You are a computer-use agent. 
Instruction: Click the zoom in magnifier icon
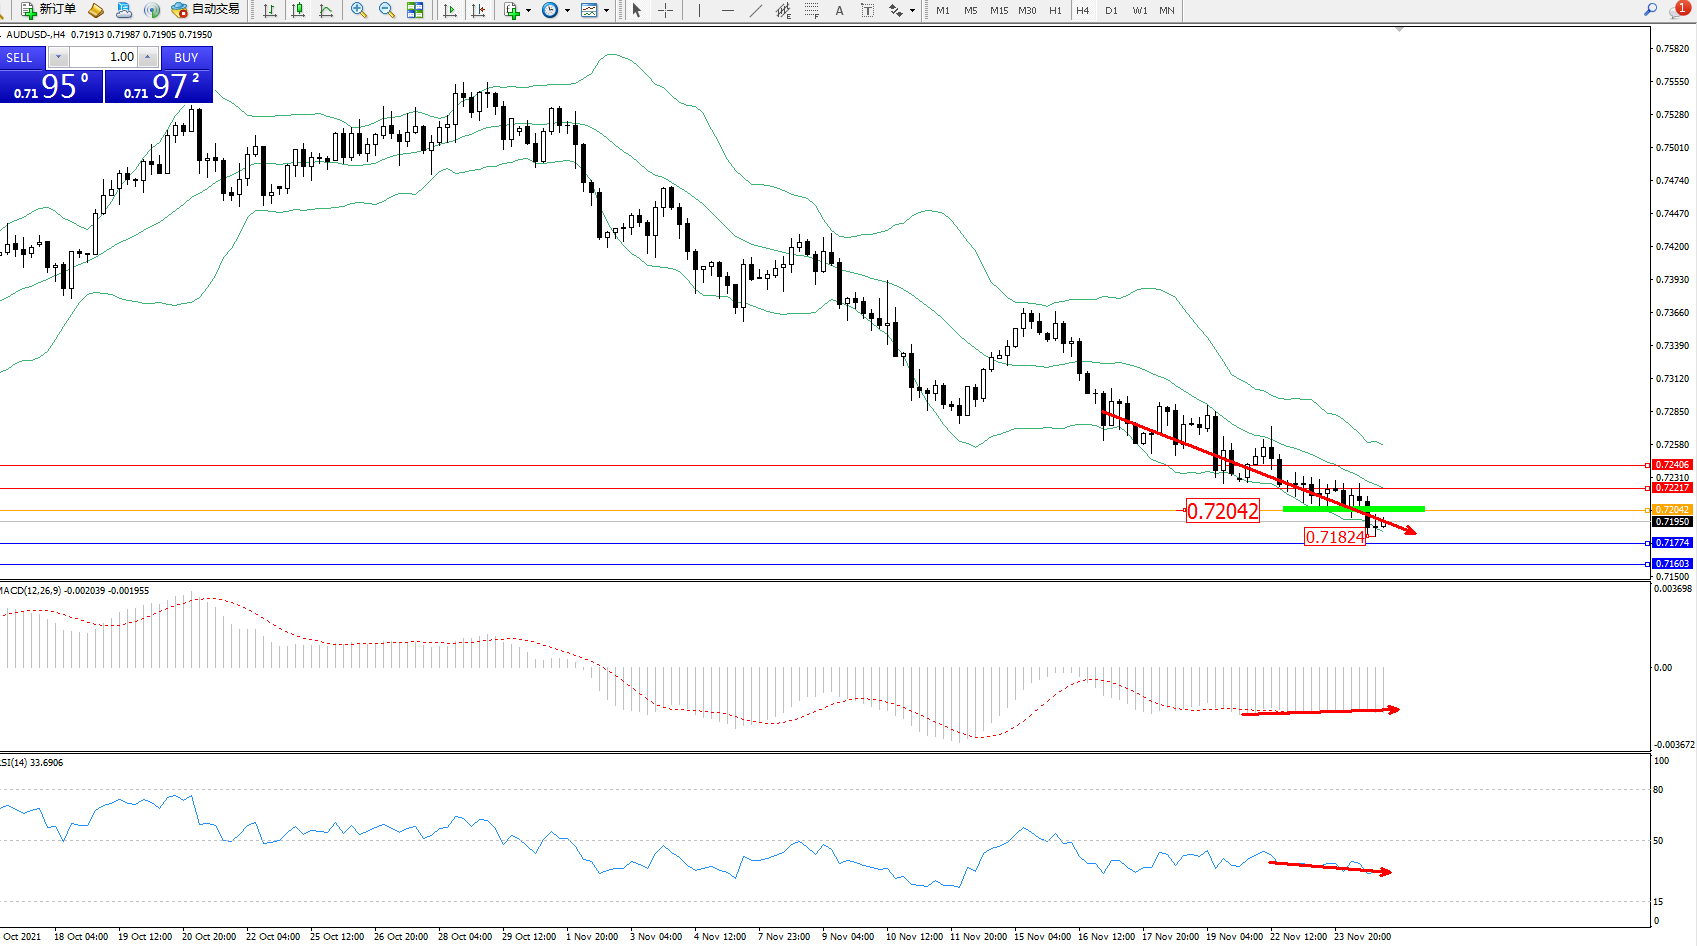coord(358,10)
